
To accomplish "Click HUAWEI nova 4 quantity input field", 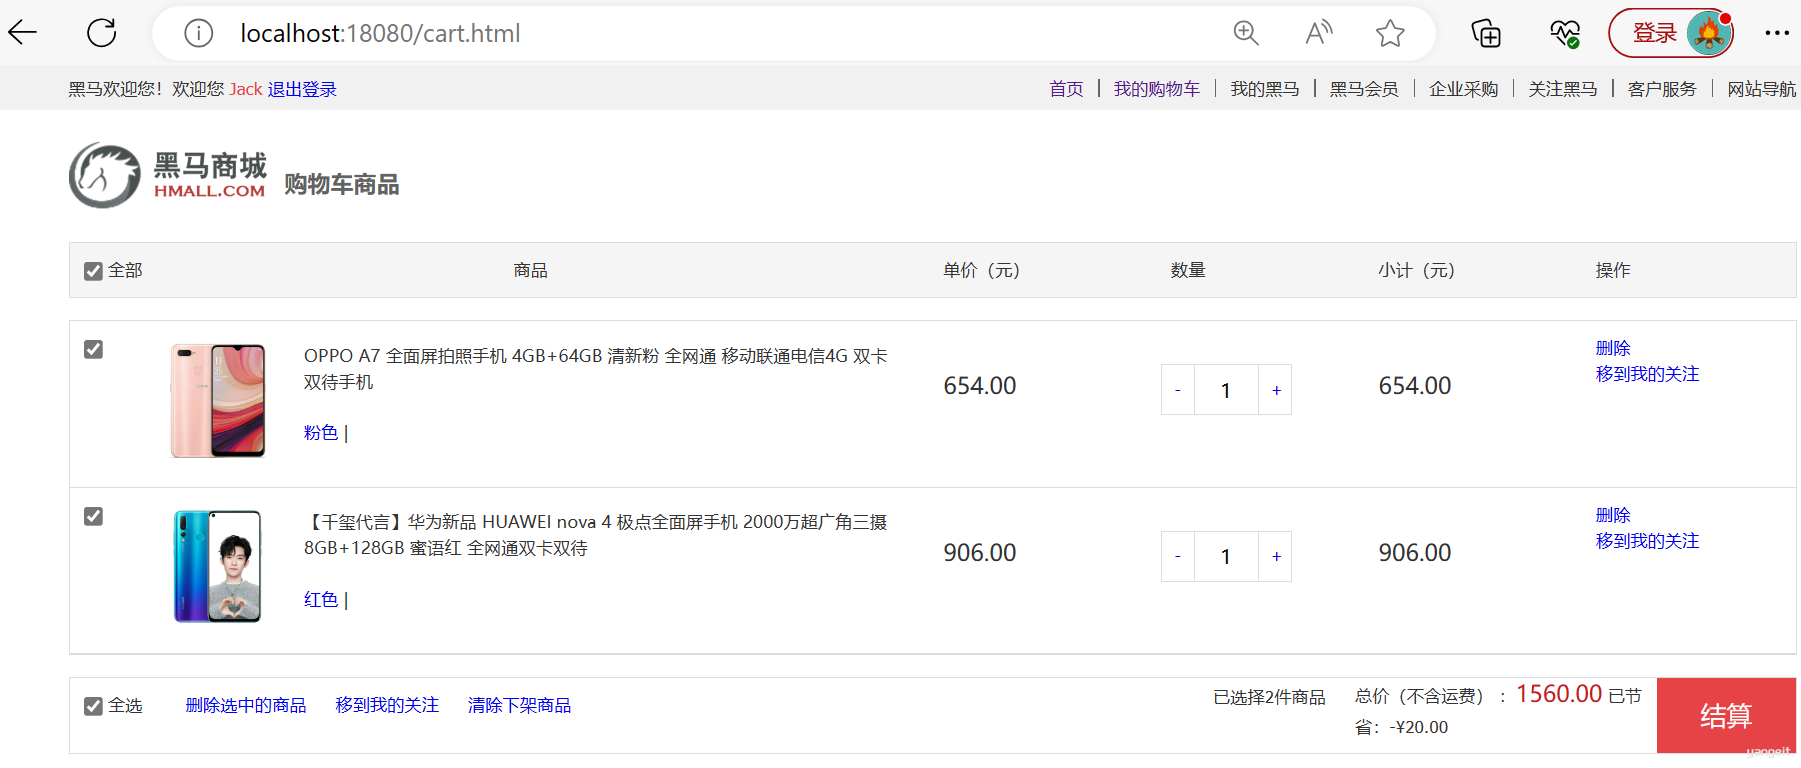I will [x=1226, y=557].
